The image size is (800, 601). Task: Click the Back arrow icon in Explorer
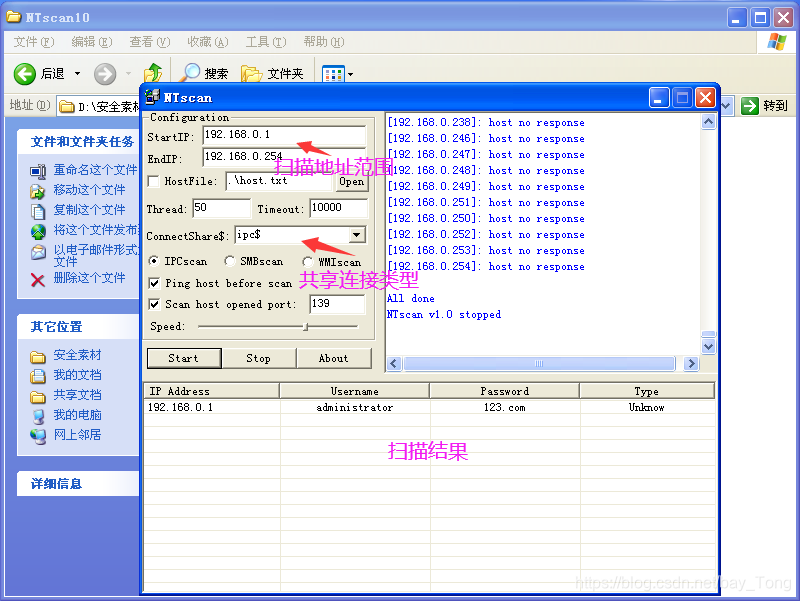(x=24, y=74)
